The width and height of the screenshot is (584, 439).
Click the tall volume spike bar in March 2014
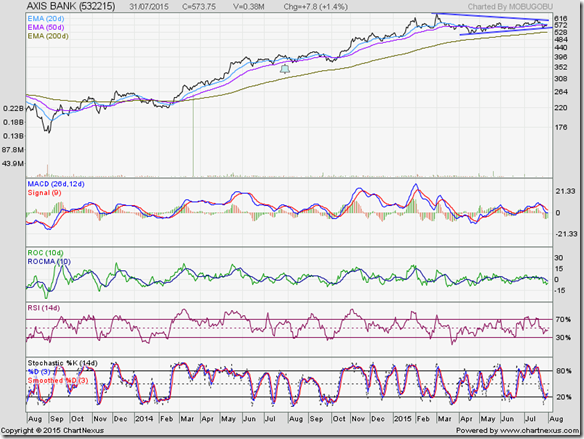[193, 138]
